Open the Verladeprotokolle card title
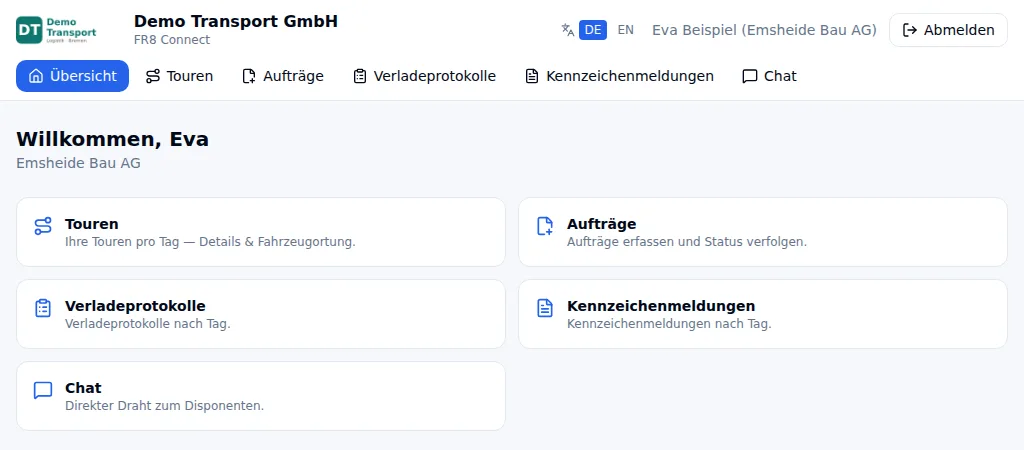The height and width of the screenshot is (450, 1024). (135, 306)
